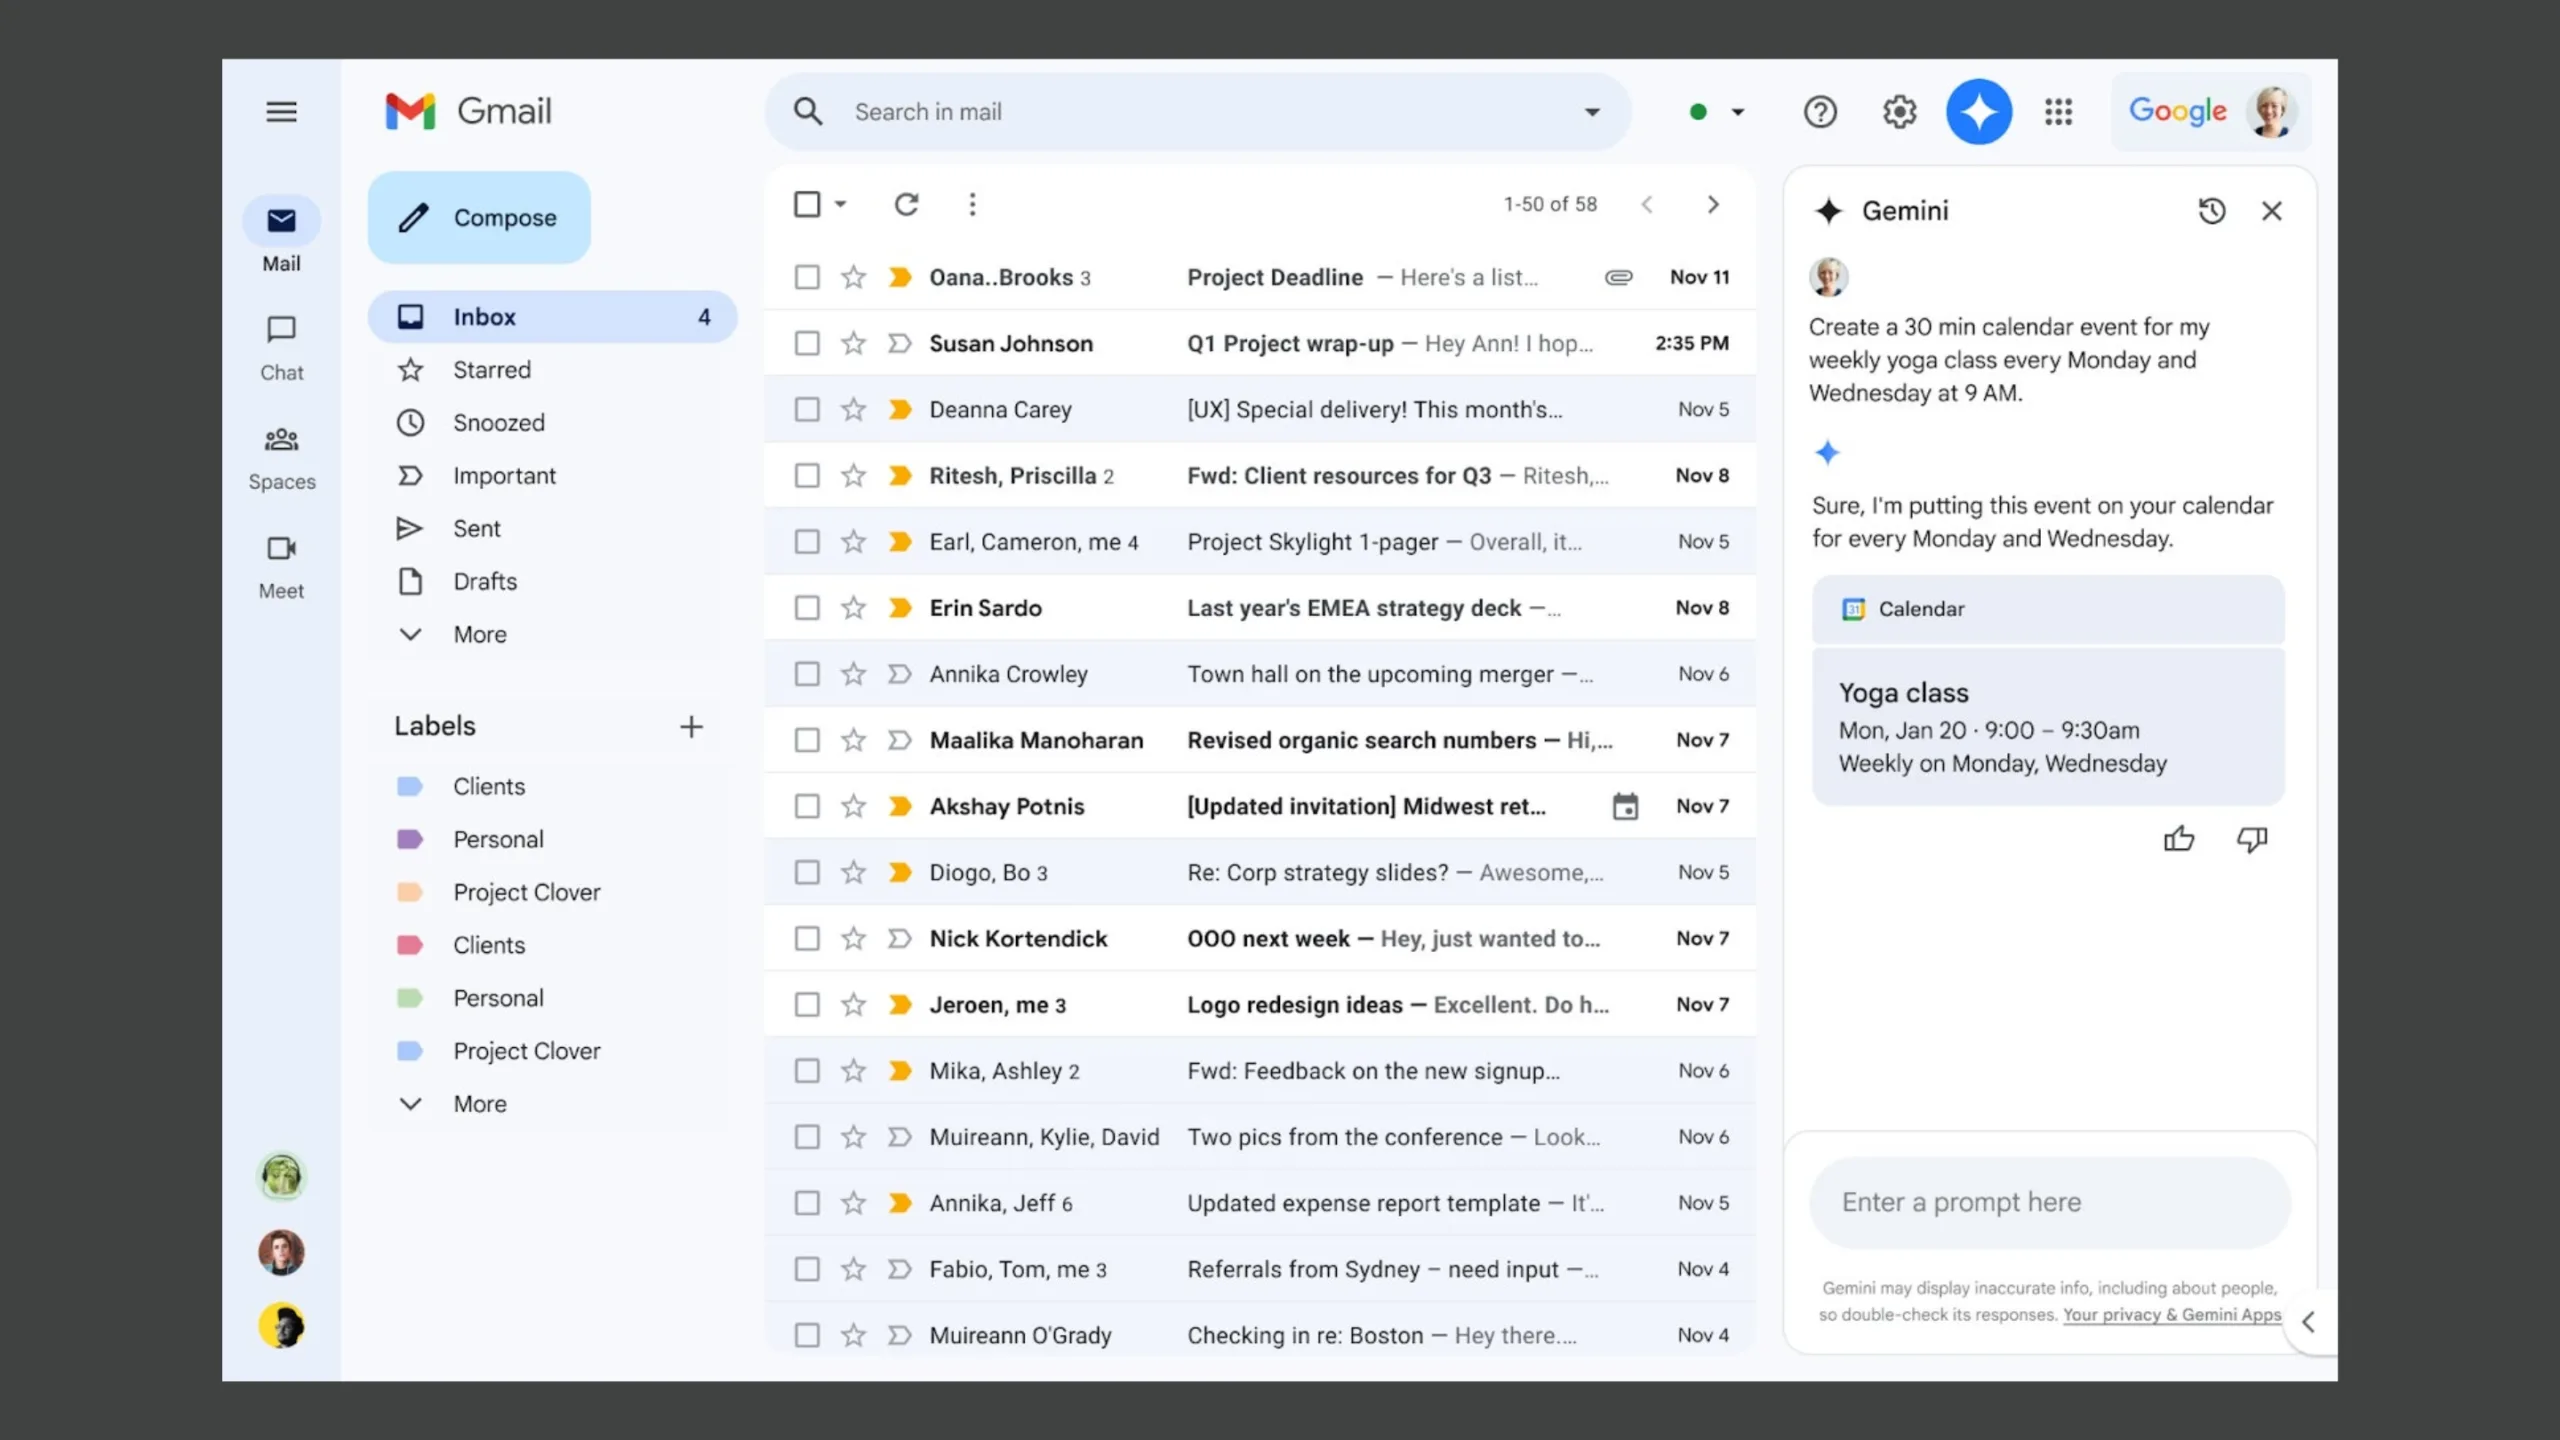2560x1440 pixels.
Task: Open the Chat section in left rail
Action: pyautogui.click(x=281, y=348)
